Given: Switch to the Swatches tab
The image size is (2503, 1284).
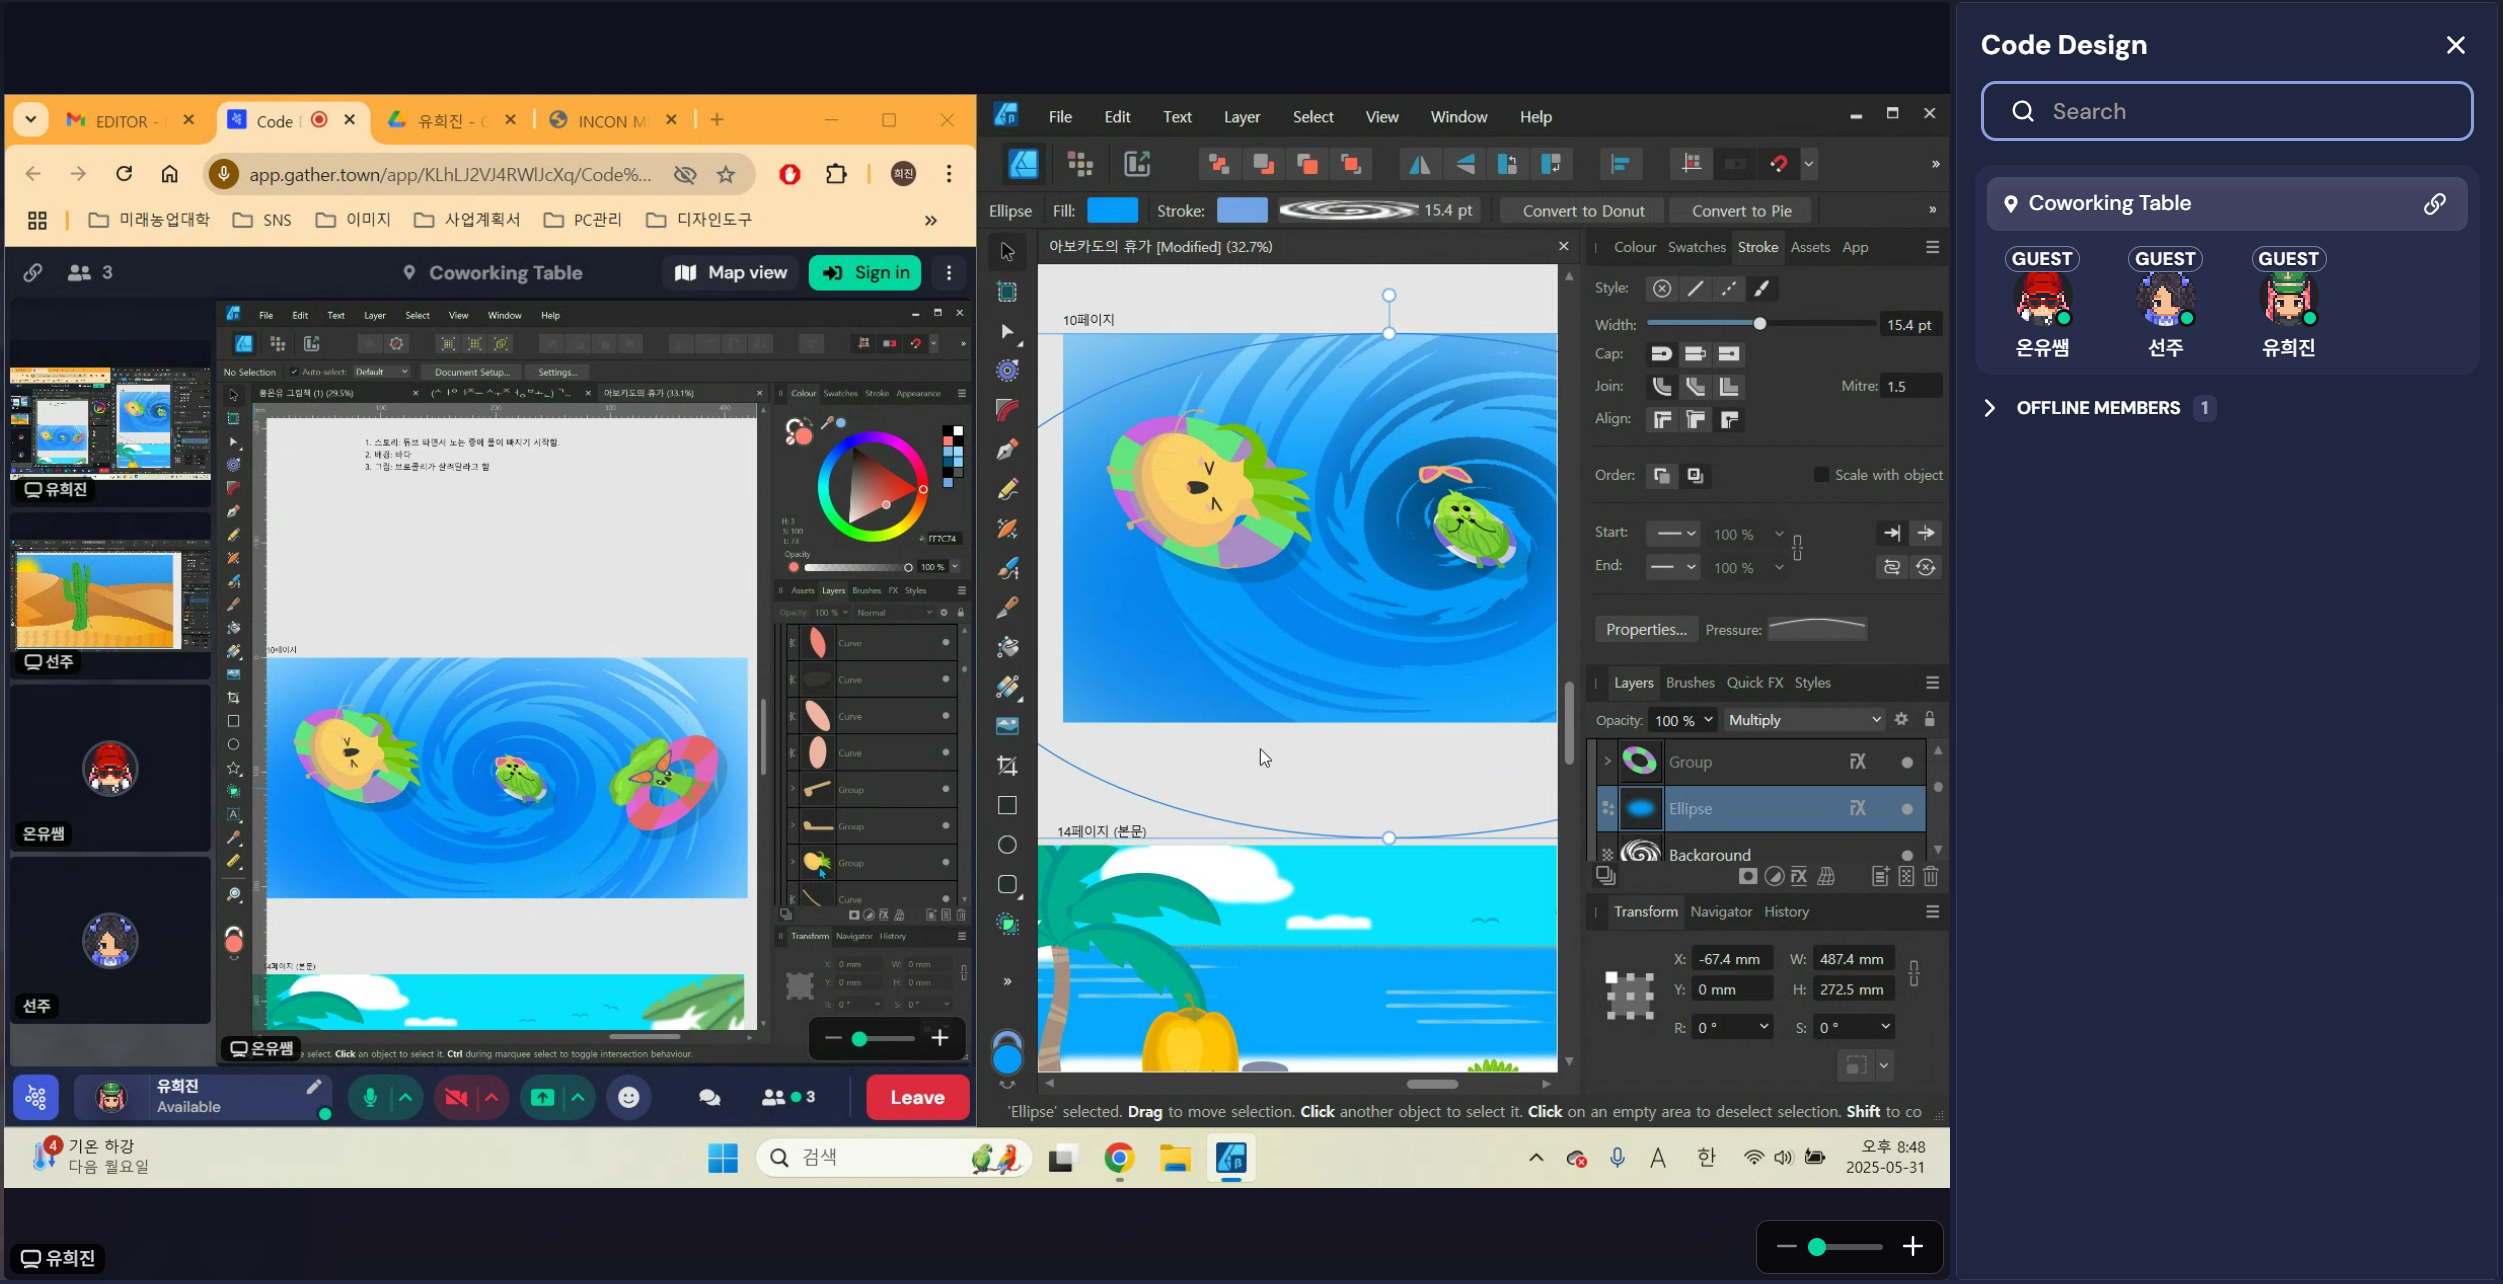Looking at the screenshot, I should point(1696,247).
